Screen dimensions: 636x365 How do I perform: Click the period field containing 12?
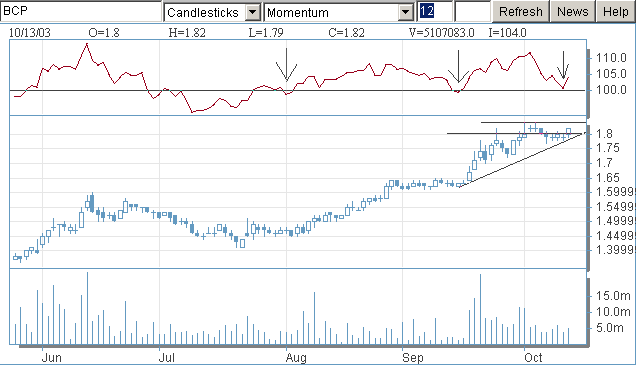coord(435,11)
